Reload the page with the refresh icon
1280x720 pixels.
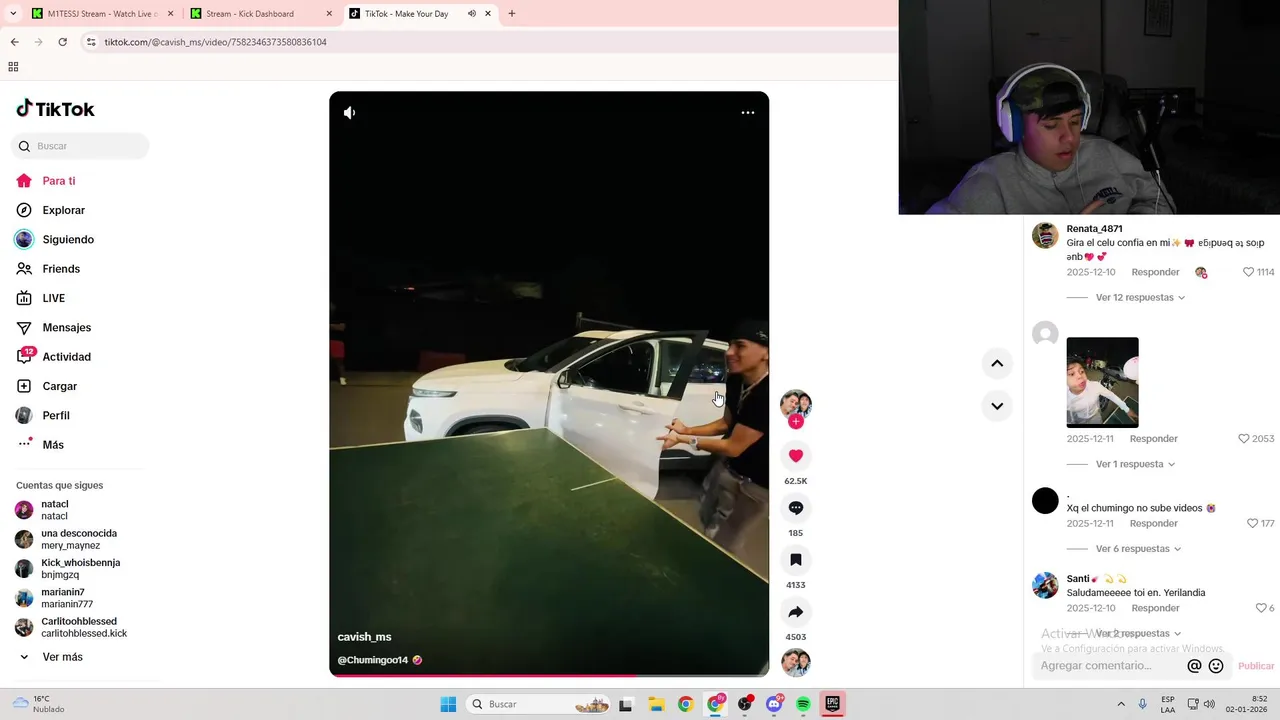(62, 42)
